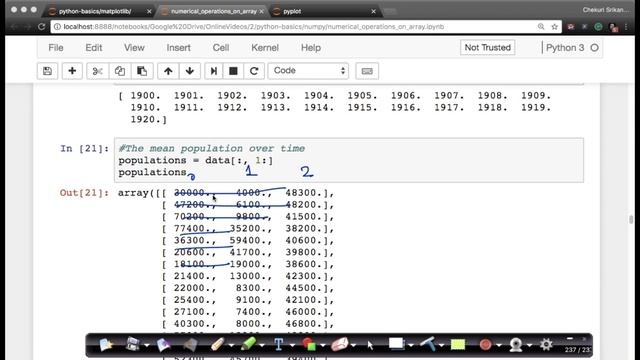Expand shapes tool options arrow

pyautogui.click(x=323, y=346)
